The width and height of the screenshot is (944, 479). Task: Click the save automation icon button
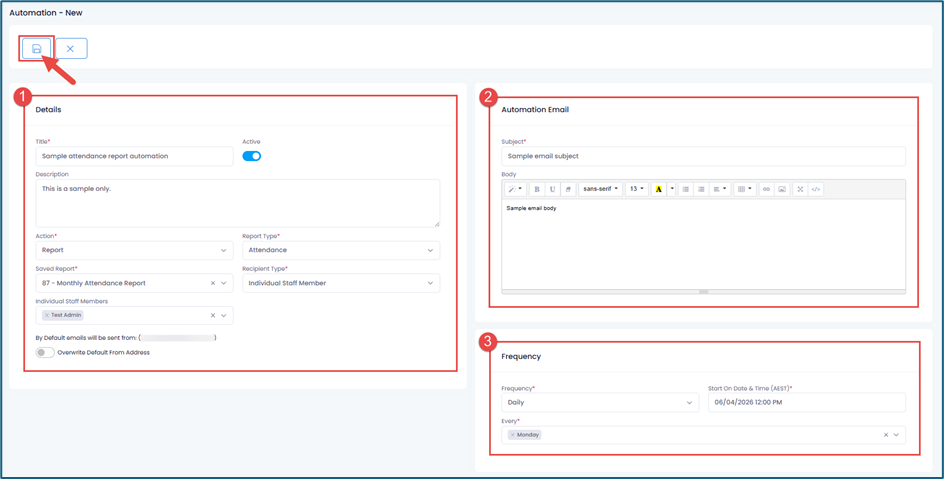37,49
